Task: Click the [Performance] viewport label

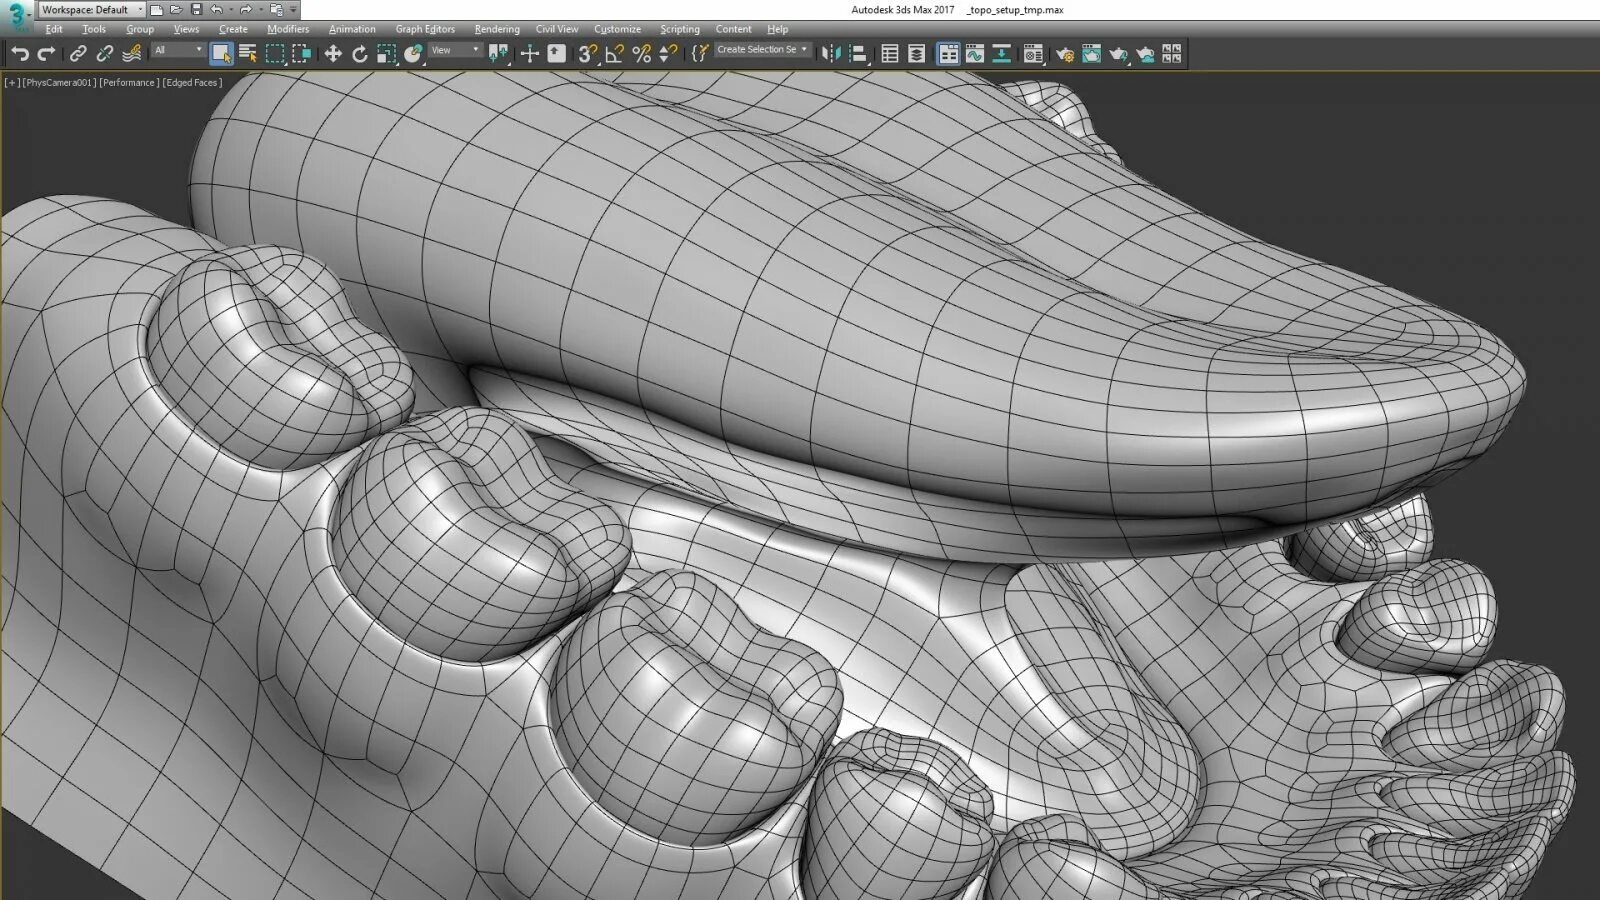Action: (128, 83)
